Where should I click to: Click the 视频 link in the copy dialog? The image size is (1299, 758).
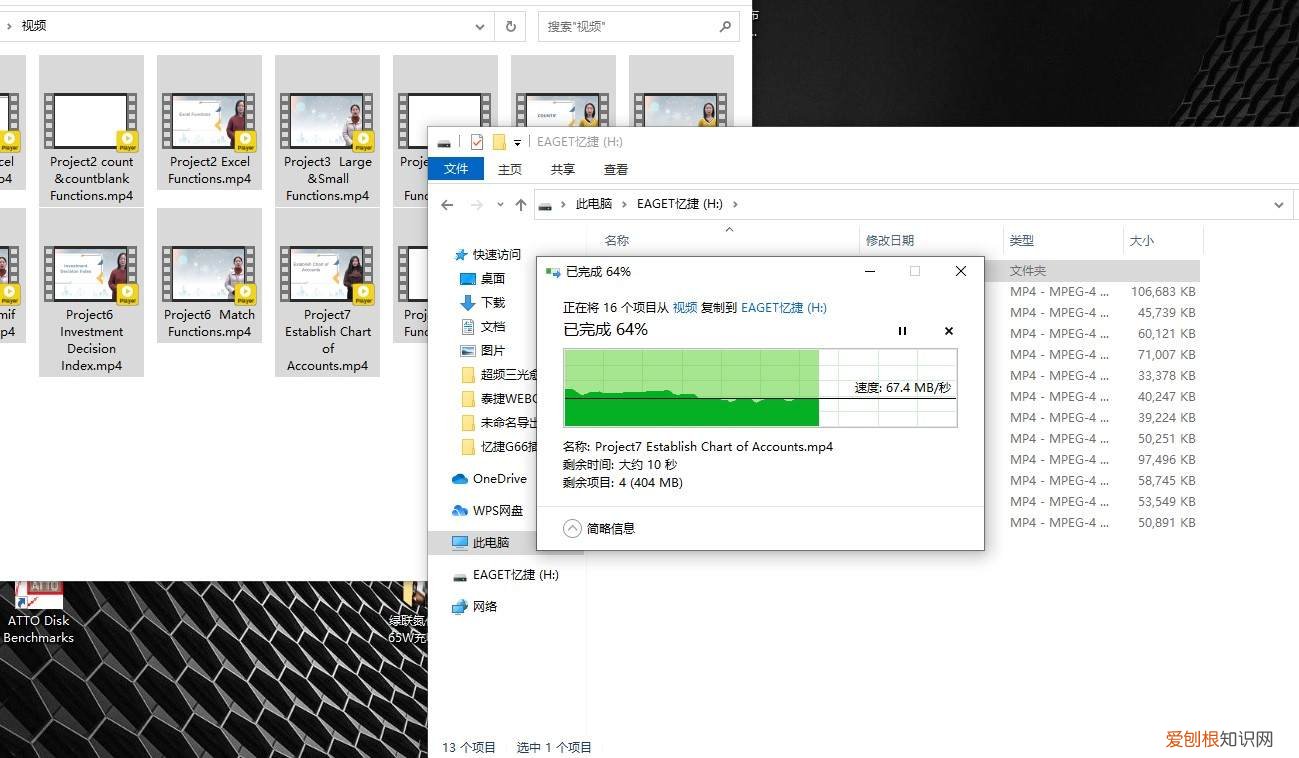tap(685, 307)
